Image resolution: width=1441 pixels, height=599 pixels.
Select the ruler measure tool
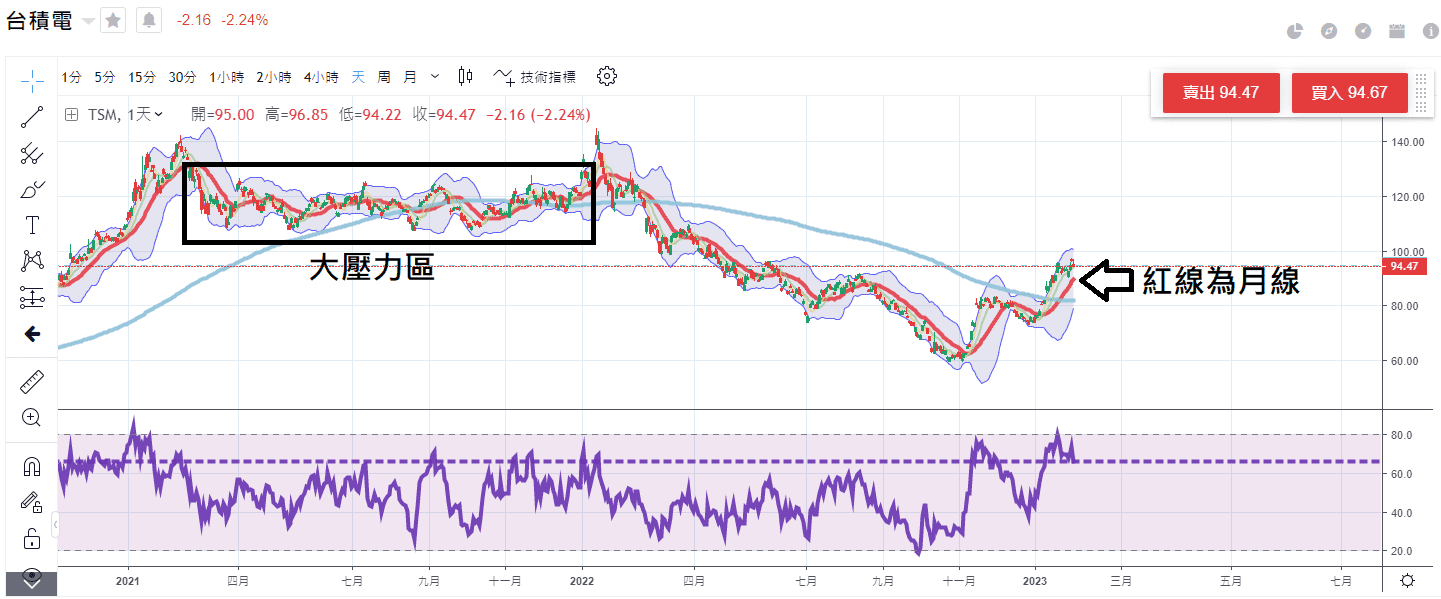pos(32,381)
